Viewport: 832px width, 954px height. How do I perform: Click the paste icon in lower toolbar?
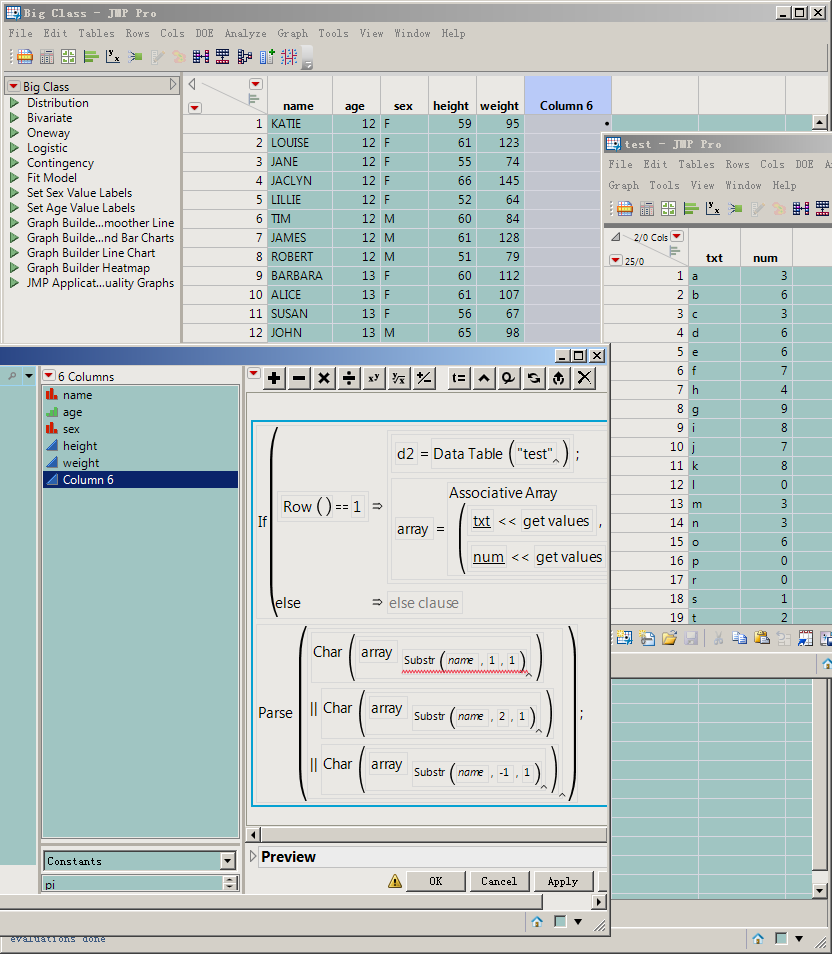tap(761, 638)
